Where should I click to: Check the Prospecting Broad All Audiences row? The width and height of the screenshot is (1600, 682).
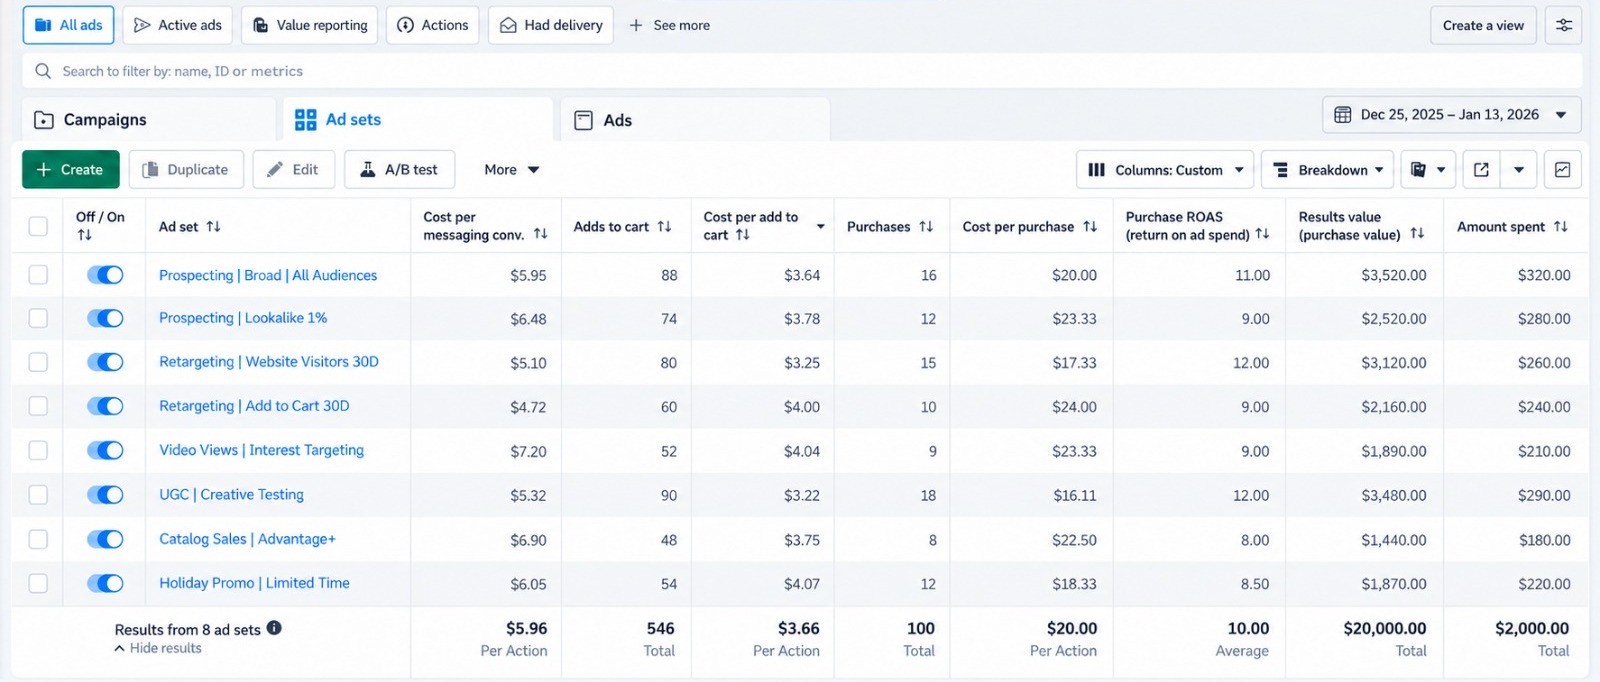pyautogui.click(x=38, y=275)
